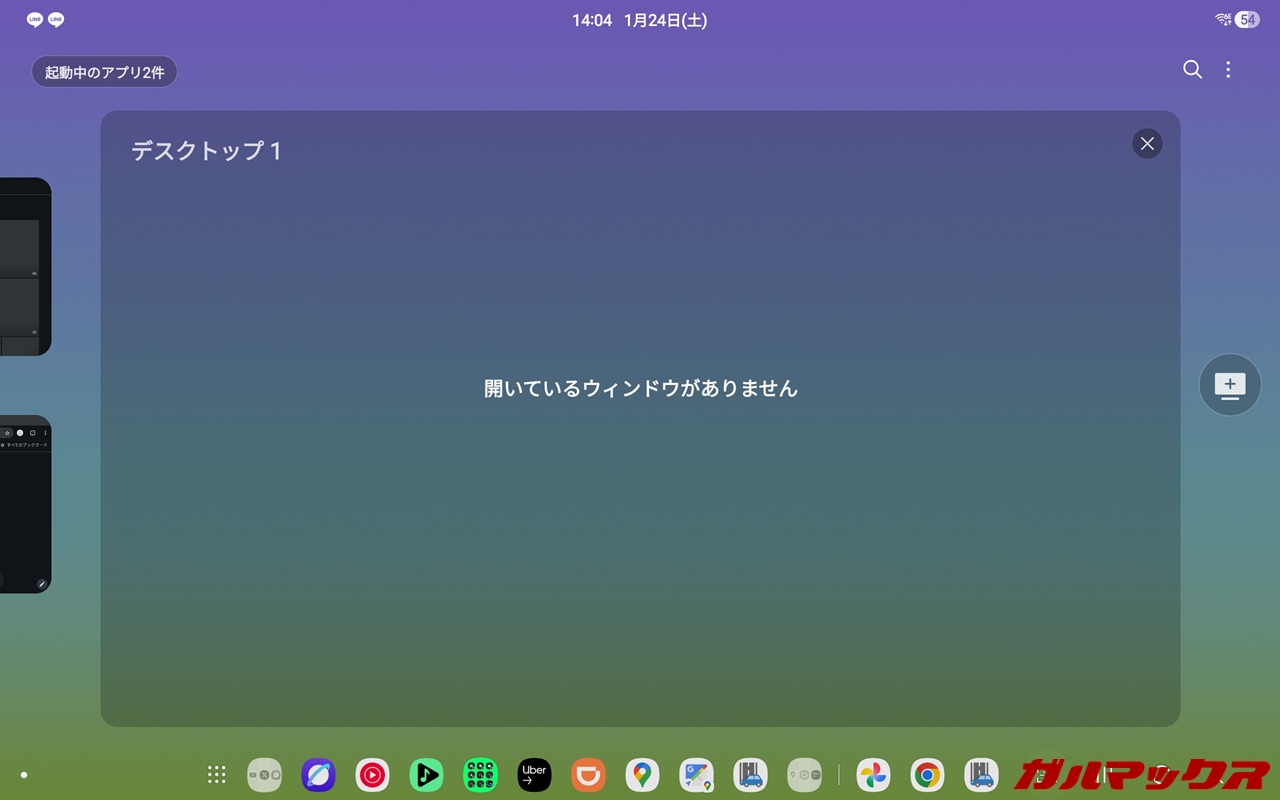Add a new desktop
This screenshot has height=800, width=1280.
coord(1229,385)
